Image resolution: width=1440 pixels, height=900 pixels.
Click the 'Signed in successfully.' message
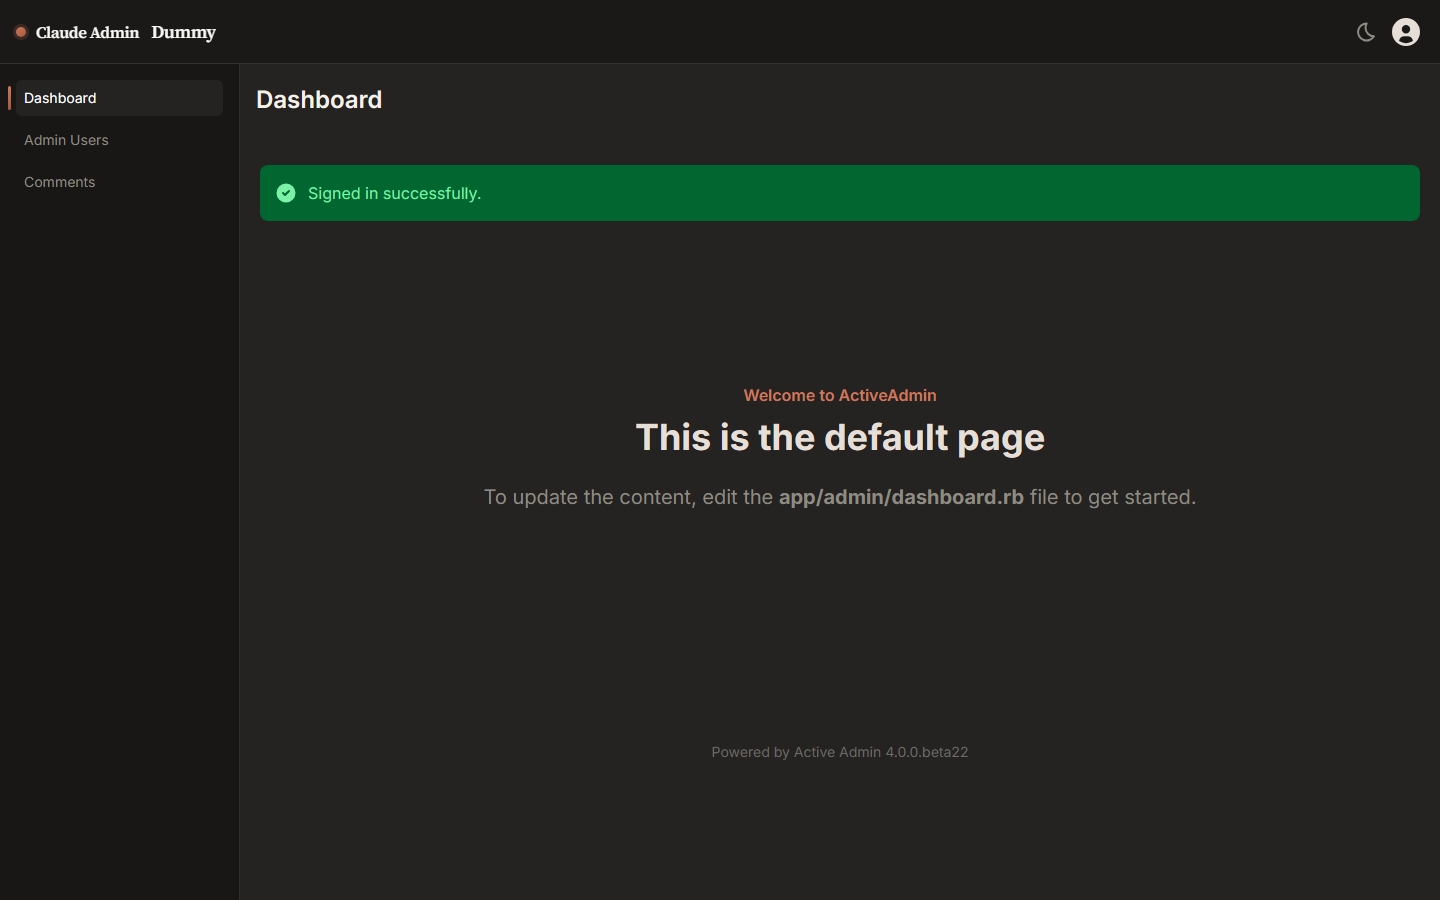click(394, 193)
